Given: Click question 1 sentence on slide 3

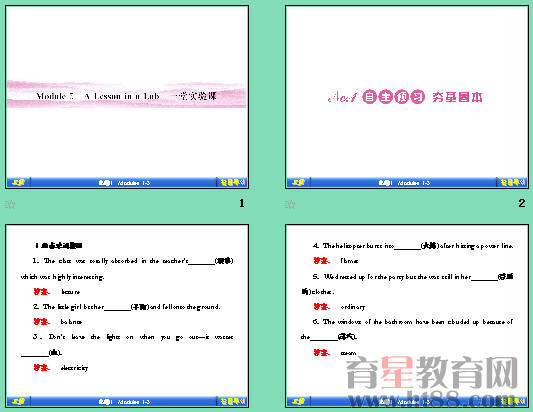Looking at the screenshot, I should tap(127, 269).
